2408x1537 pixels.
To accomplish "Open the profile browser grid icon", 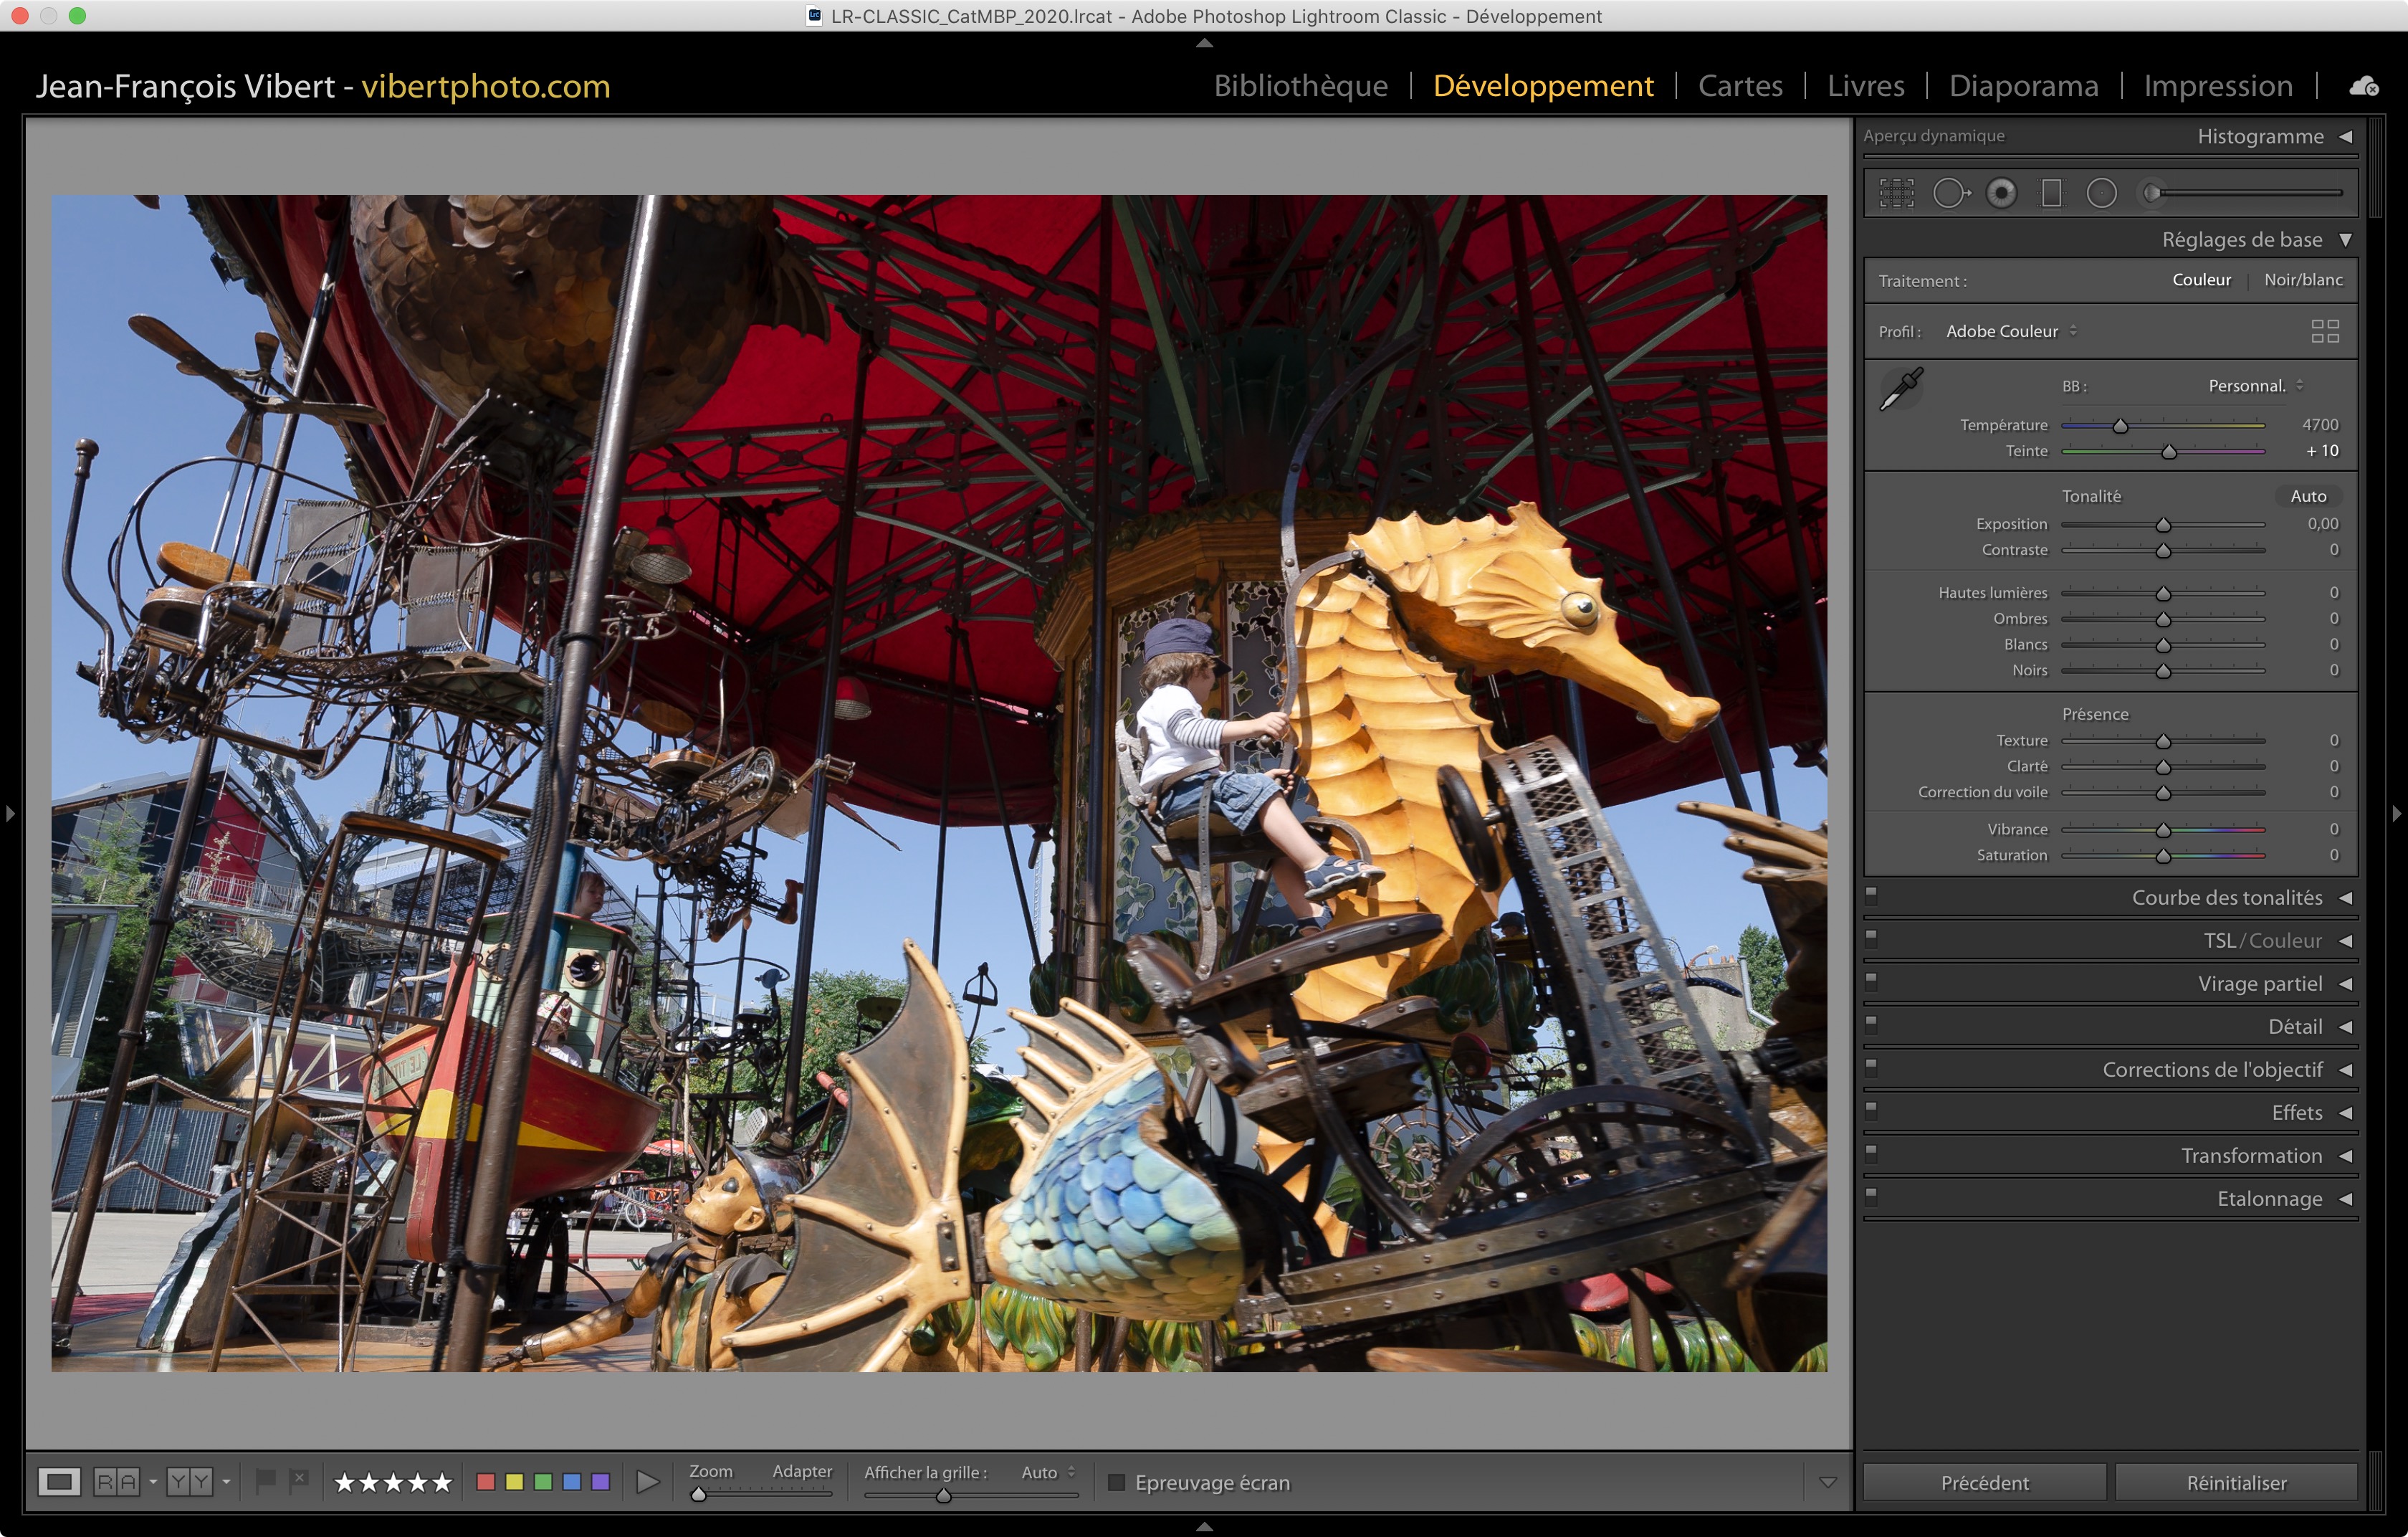I will [2325, 331].
